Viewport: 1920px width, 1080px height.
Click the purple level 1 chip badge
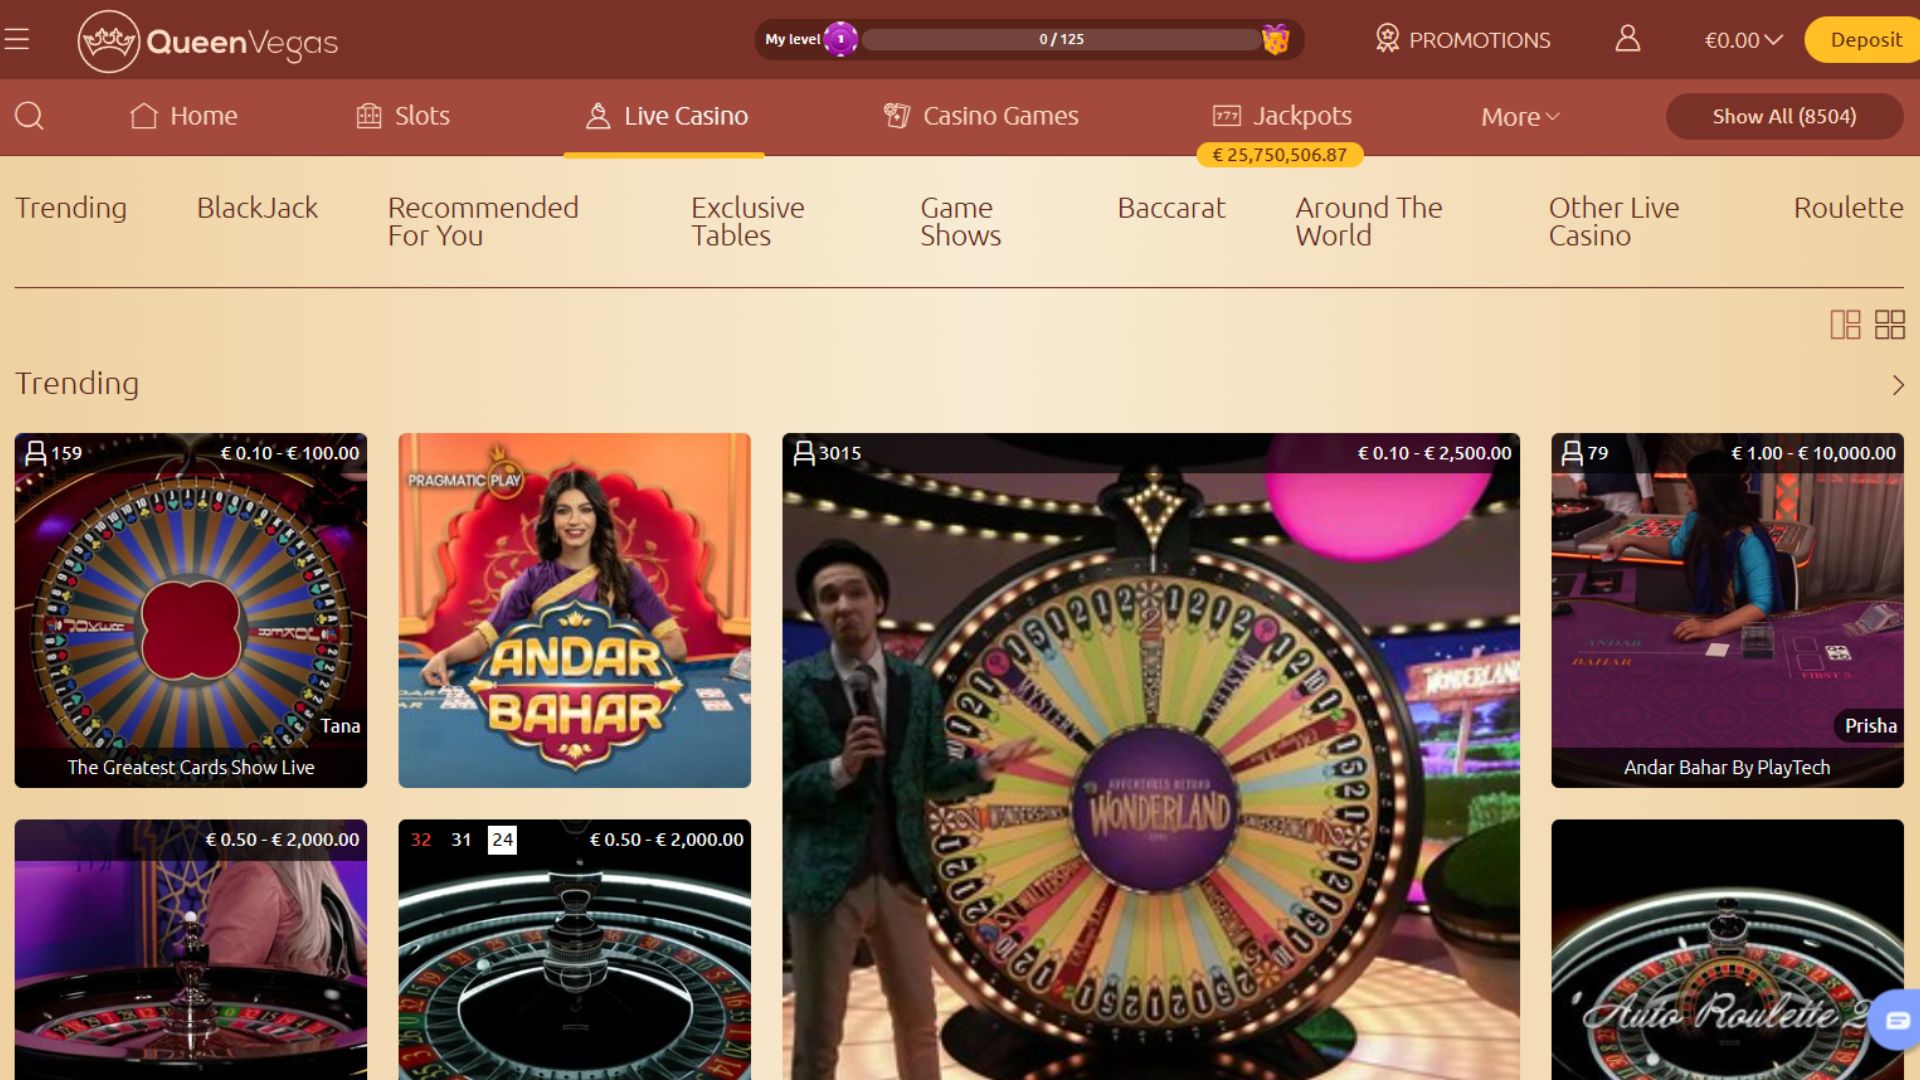tap(841, 39)
